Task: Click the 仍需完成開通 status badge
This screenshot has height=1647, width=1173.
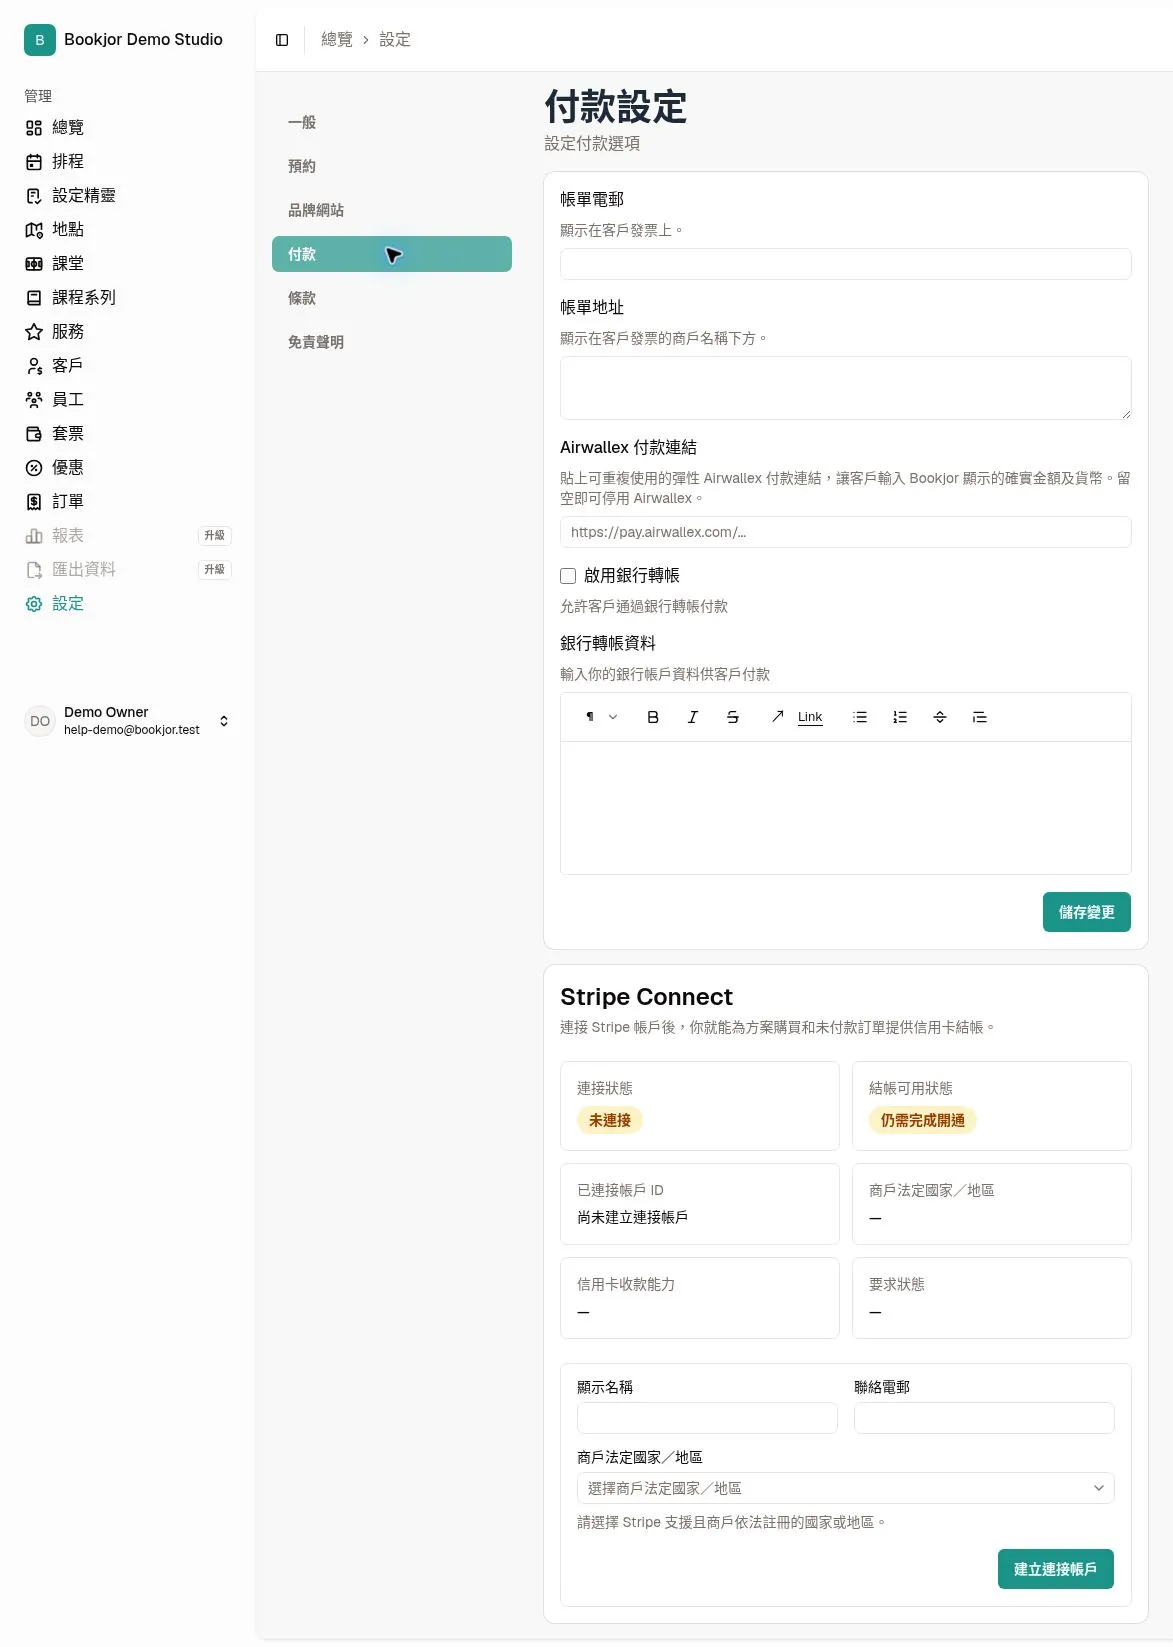Action: tap(923, 1120)
